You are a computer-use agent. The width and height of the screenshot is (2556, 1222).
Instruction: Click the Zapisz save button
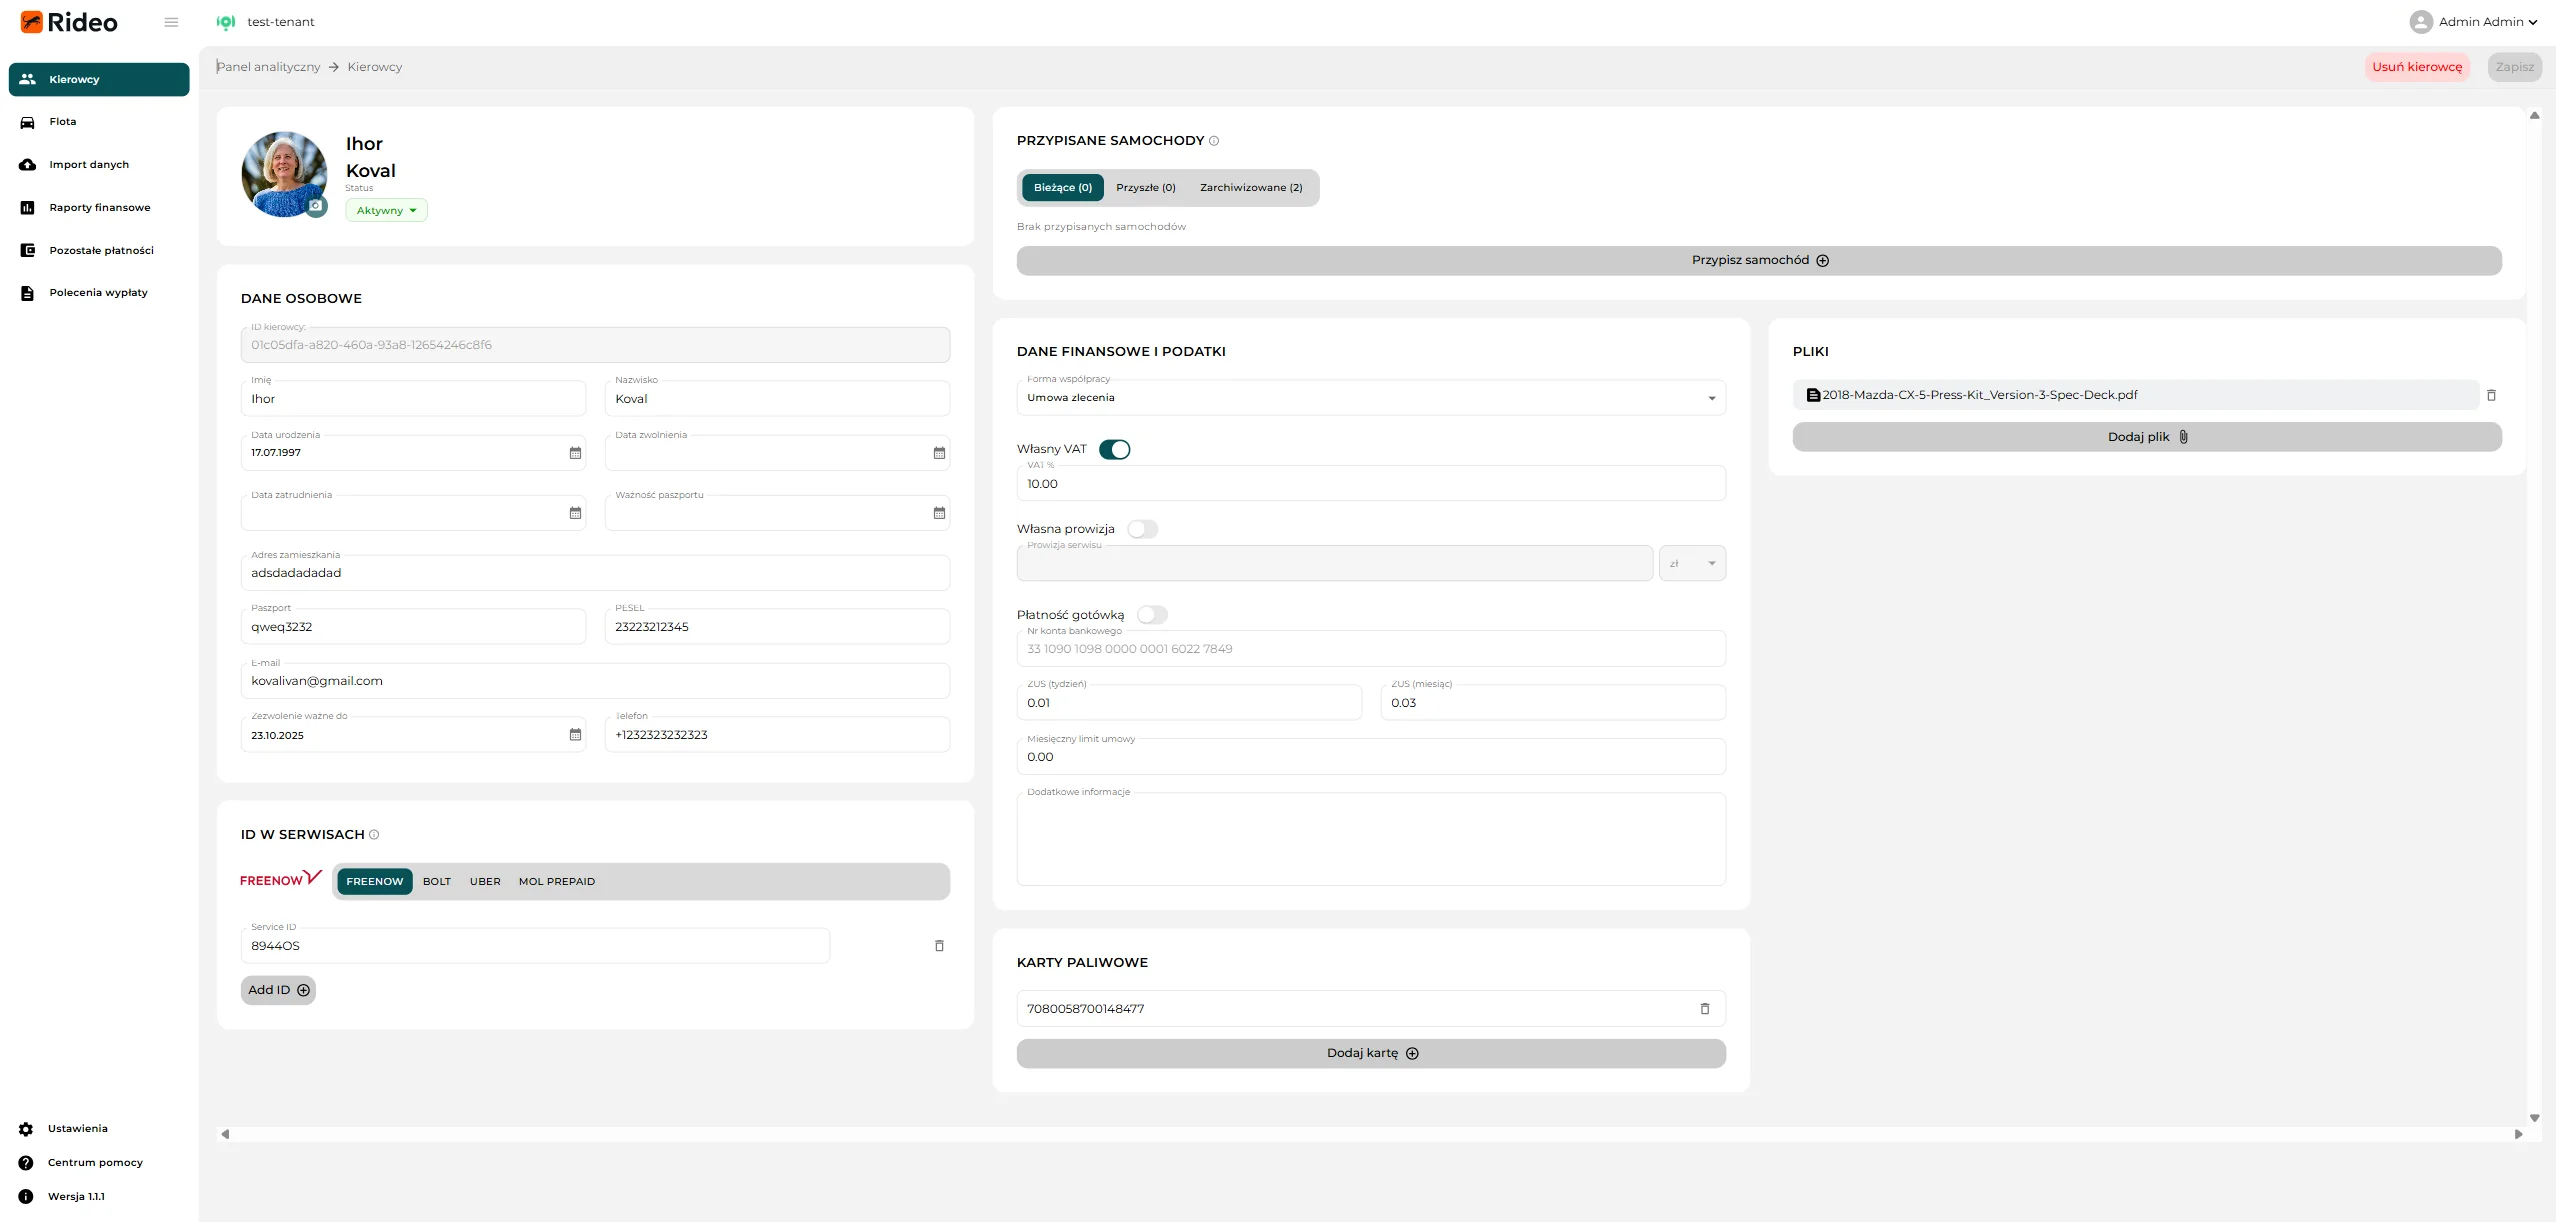pyautogui.click(x=2515, y=67)
